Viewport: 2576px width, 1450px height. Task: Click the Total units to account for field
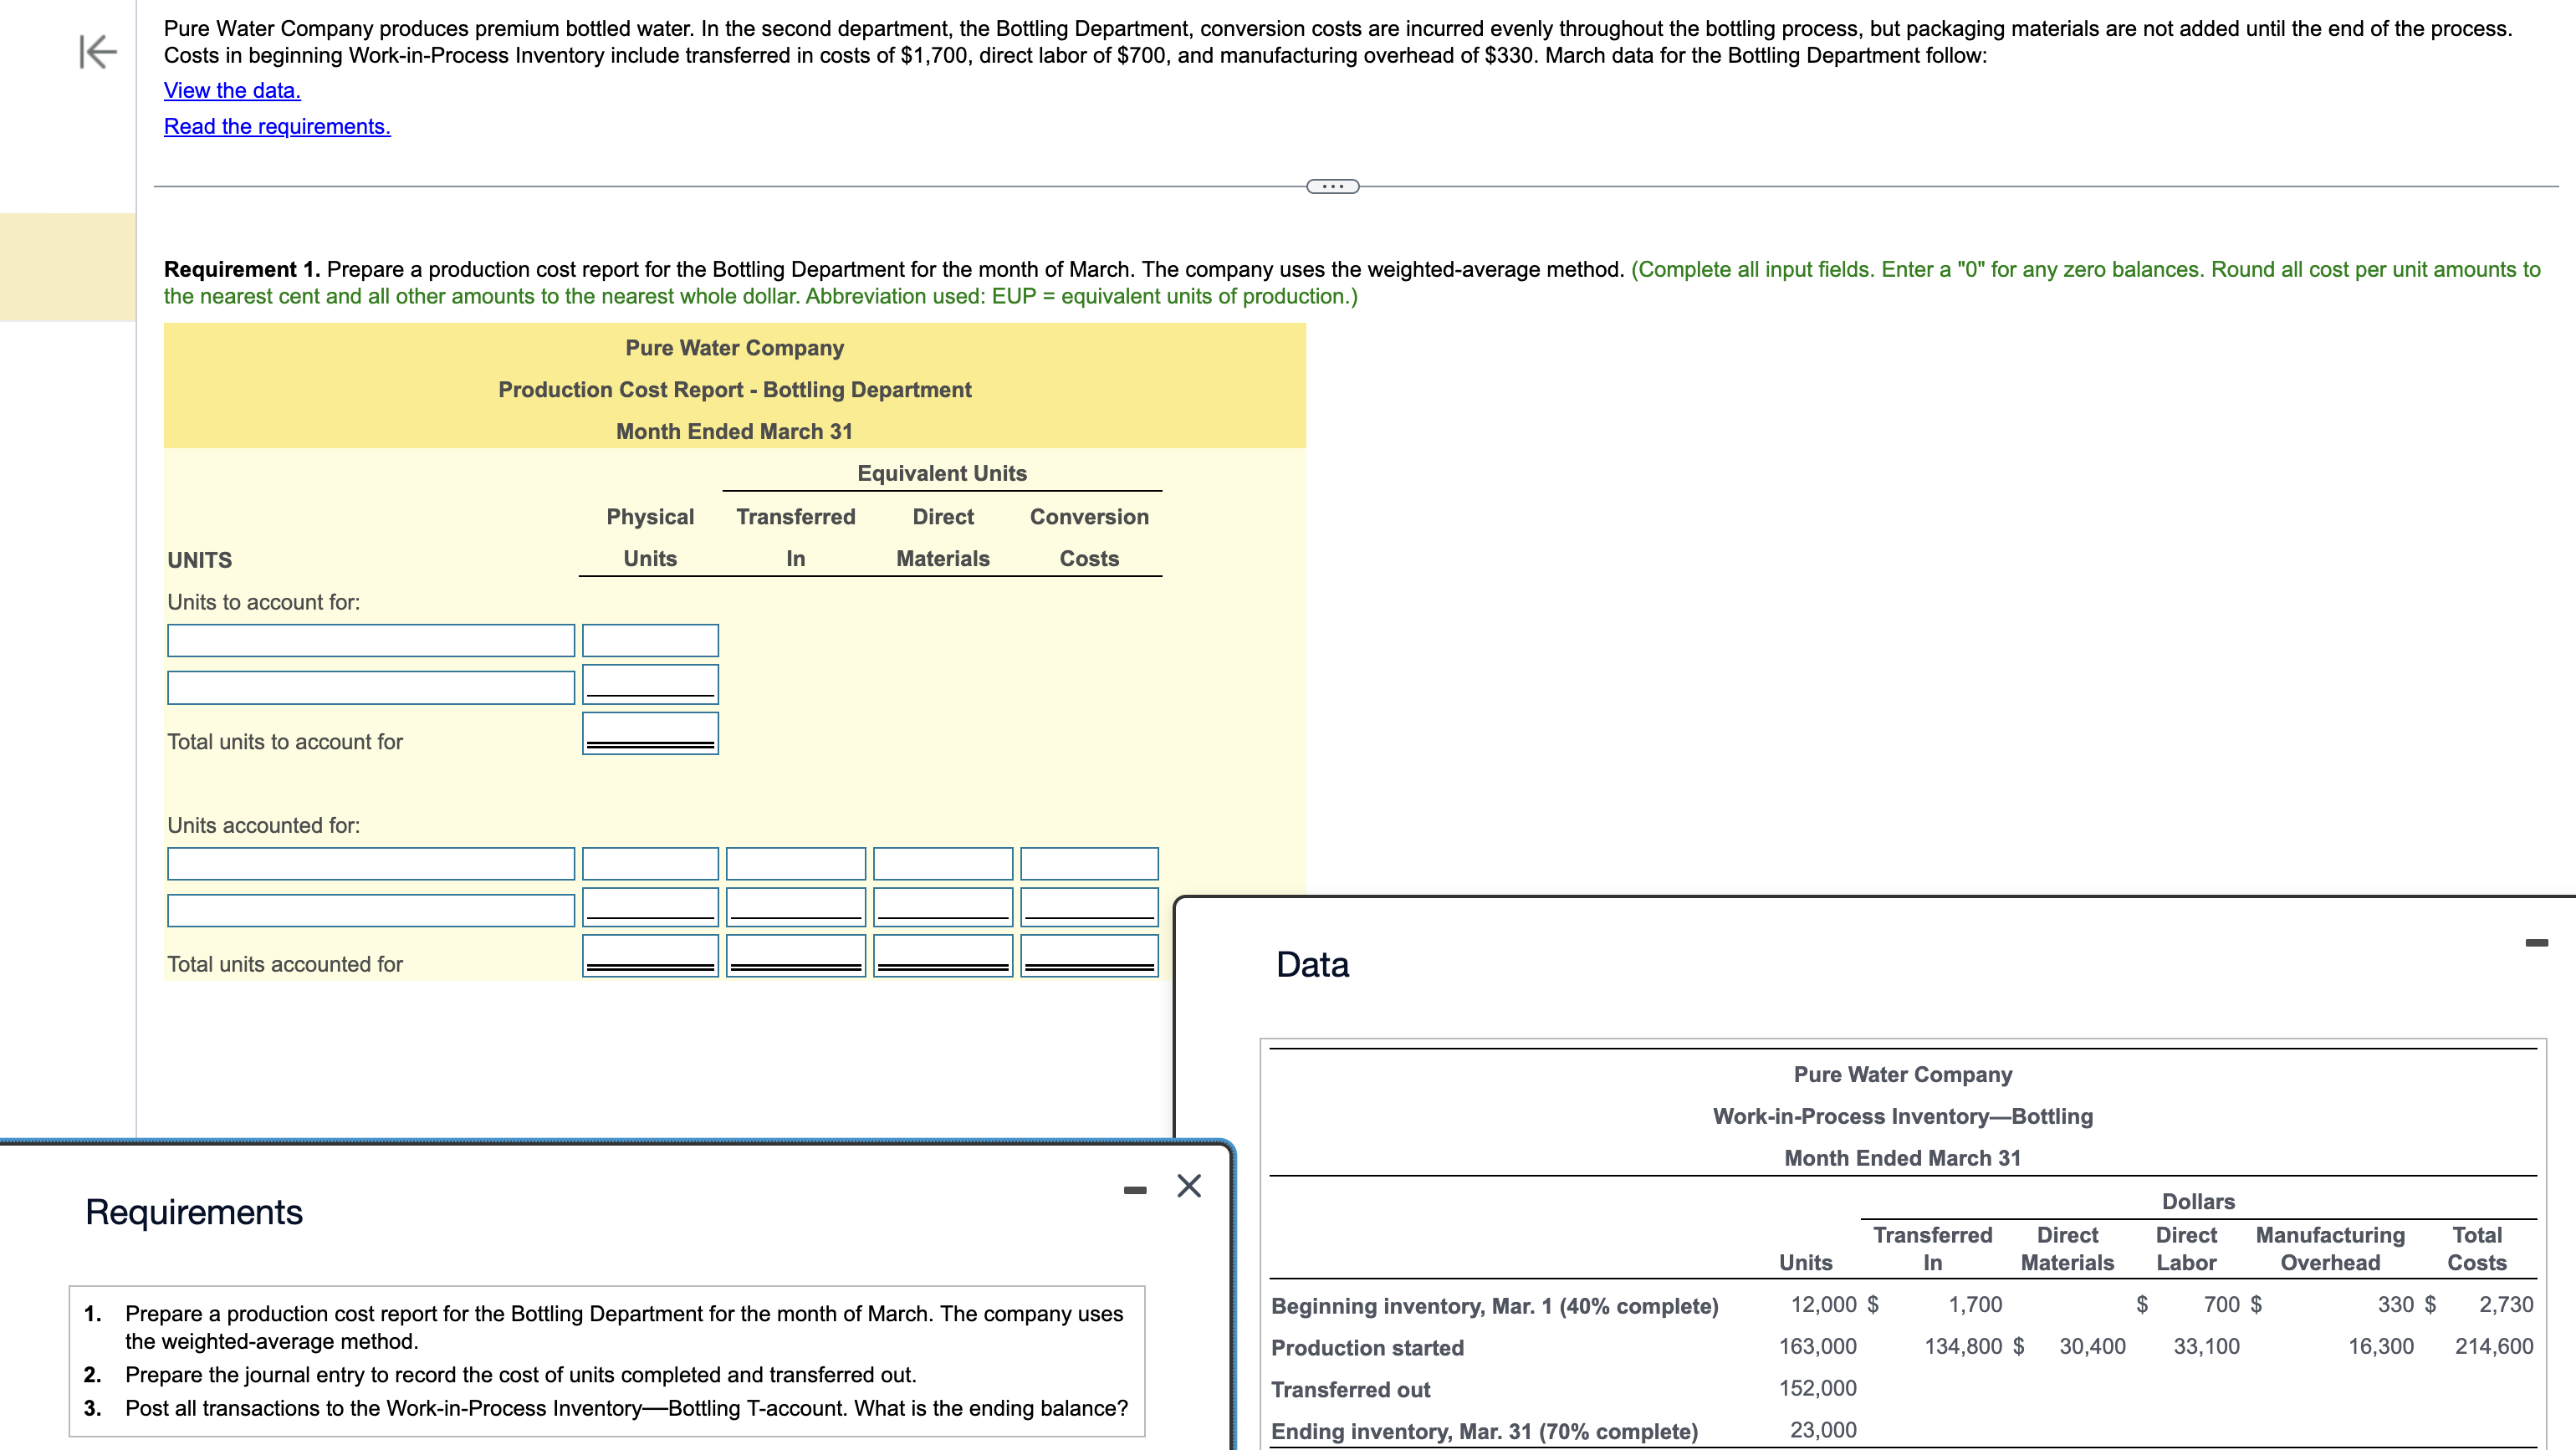[x=649, y=733]
